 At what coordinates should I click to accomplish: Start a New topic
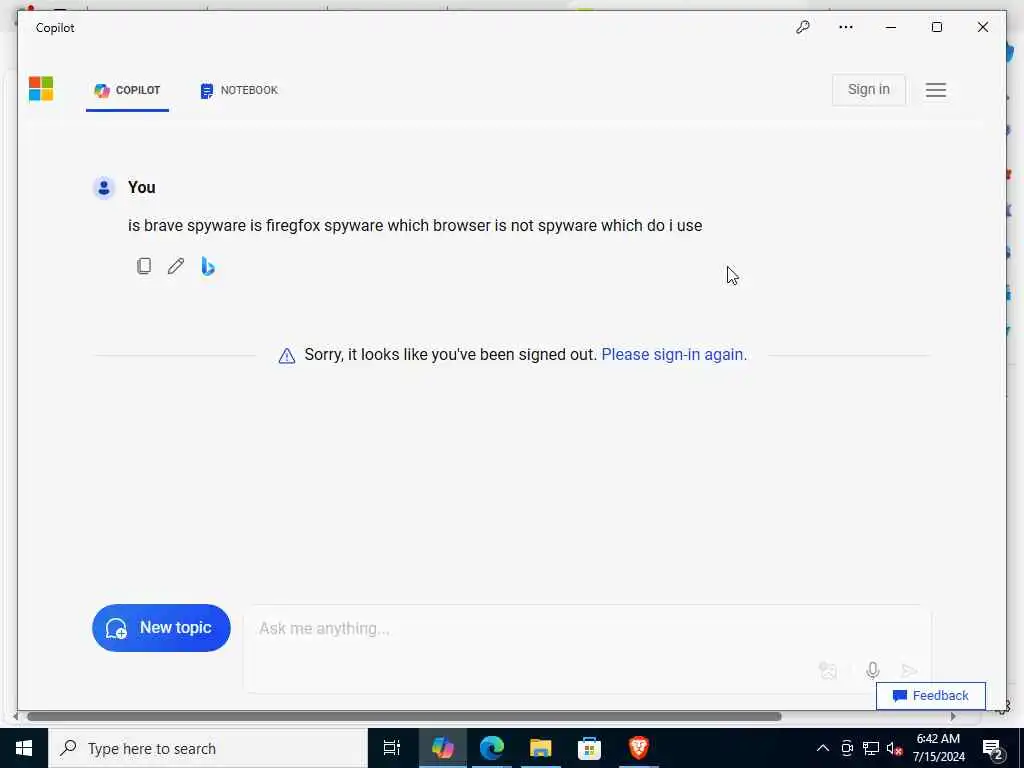[161, 628]
